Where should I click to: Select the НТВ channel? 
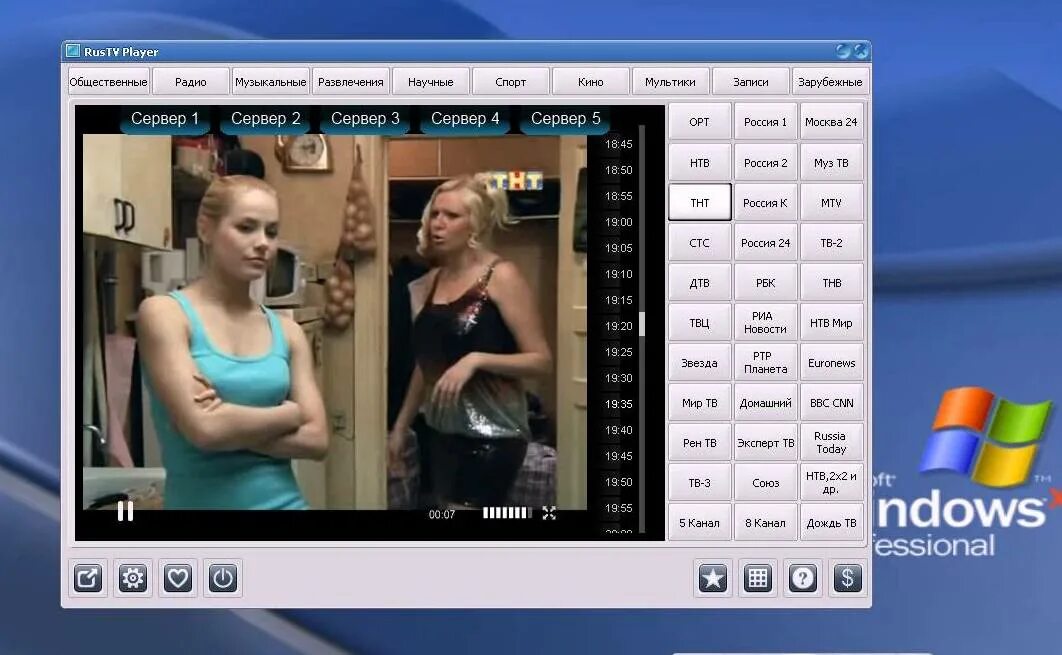pos(700,163)
